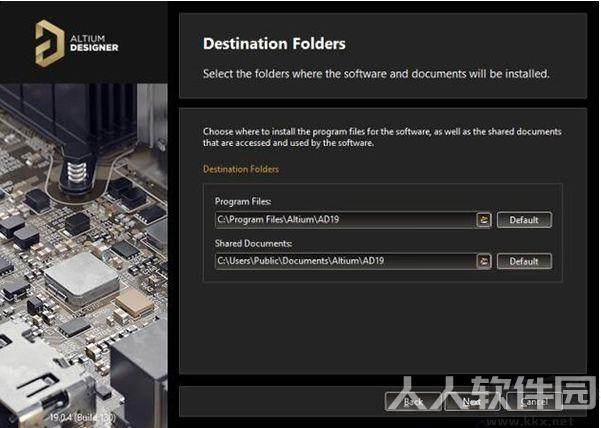601x428 pixels.
Task: Click the Program Files path input field
Action: pyautogui.click(x=345, y=220)
